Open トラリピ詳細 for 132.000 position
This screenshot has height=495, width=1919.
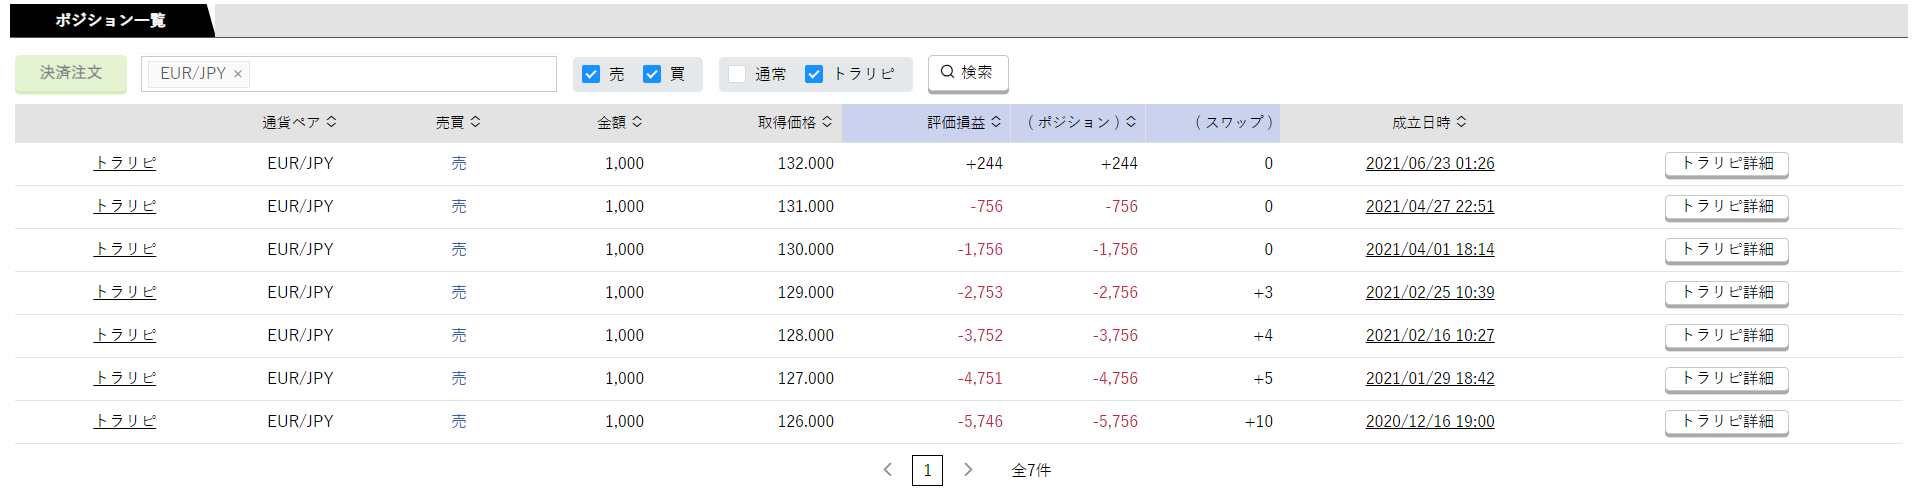(1727, 164)
